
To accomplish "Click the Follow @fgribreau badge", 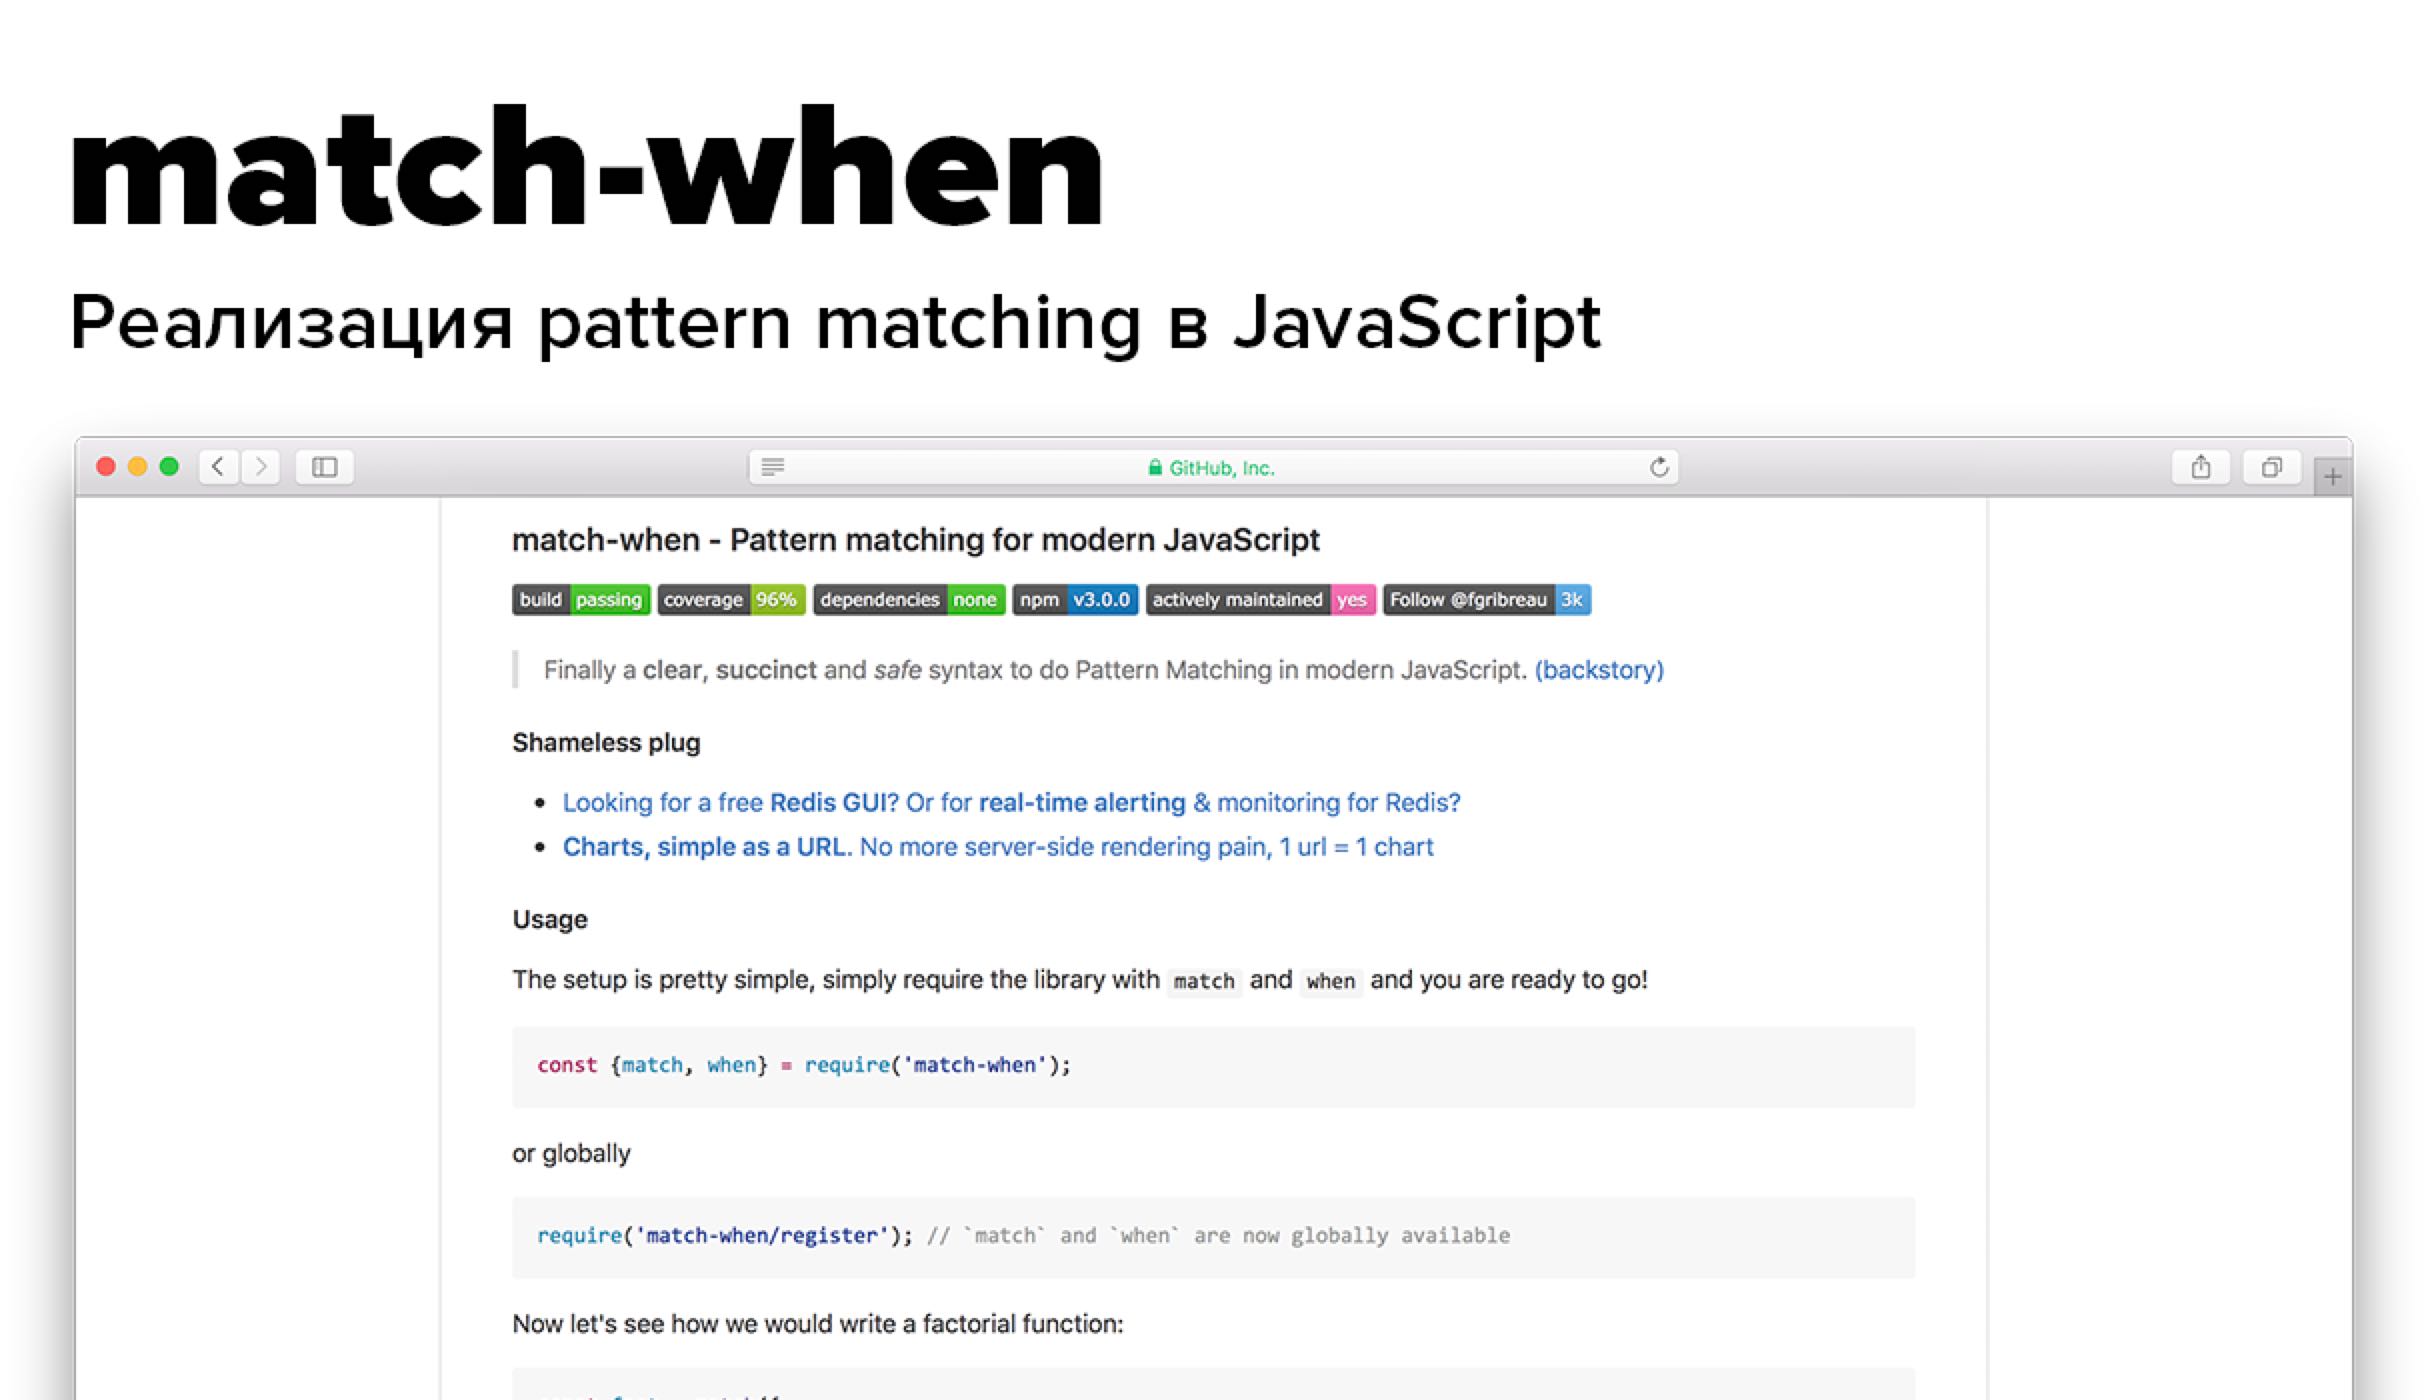I will click(x=1469, y=600).
